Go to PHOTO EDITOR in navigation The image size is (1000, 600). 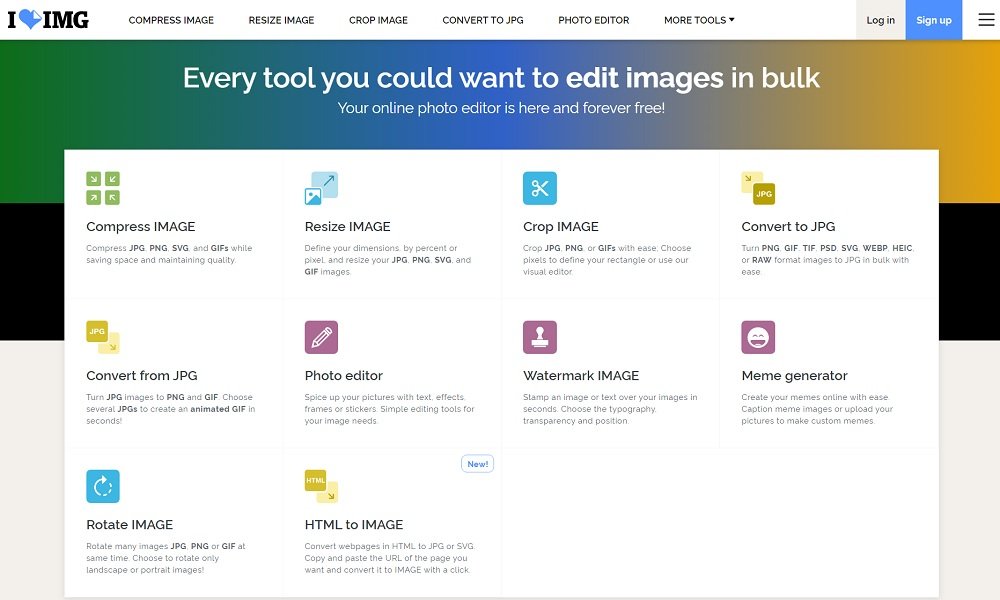coord(594,20)
